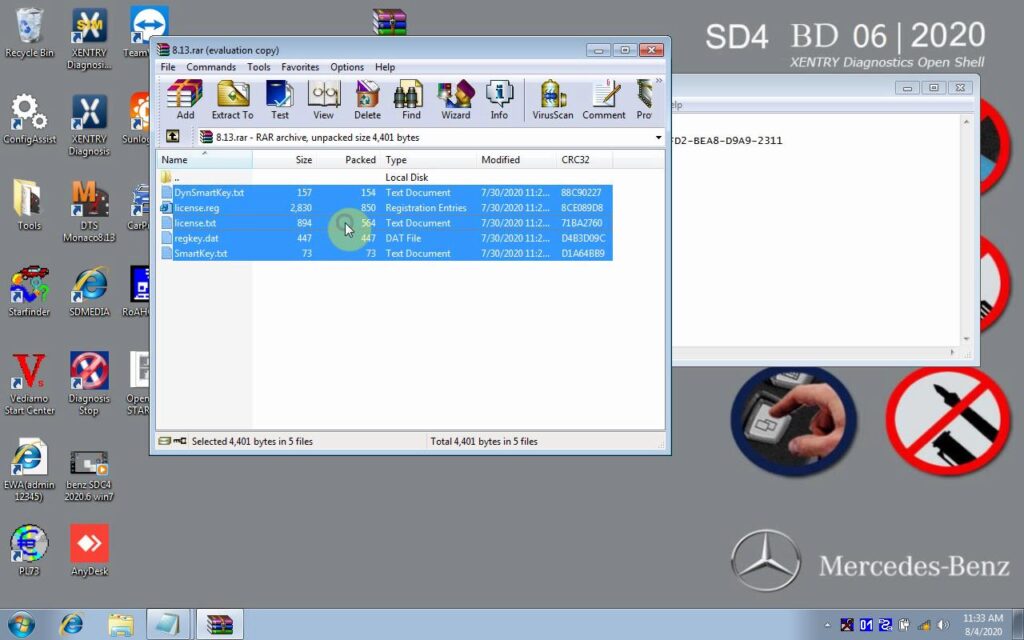Launch the Wizard tool
The height and width of the screenshot is (640, 1024).
(455, 100)
